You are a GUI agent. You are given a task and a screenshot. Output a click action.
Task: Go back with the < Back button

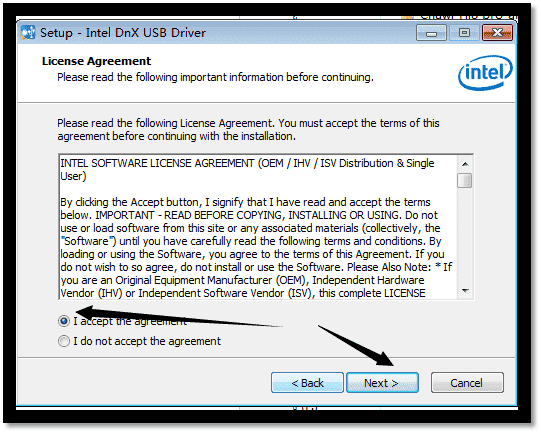pyautogui.click(x=307, y=383)
